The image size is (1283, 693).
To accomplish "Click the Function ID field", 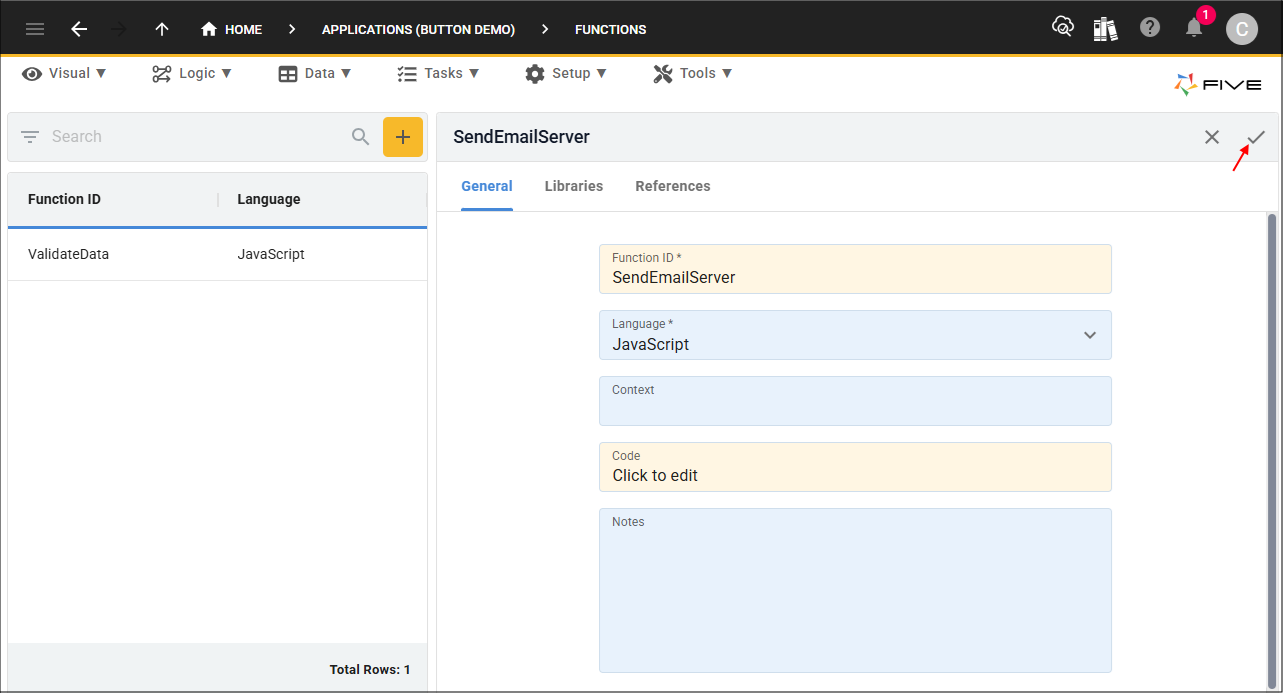I will pos(855,269).
